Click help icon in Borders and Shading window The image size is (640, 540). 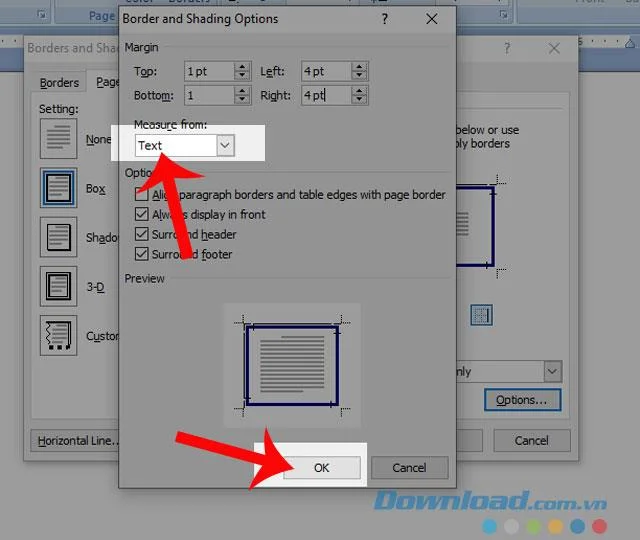coord(507,49)
